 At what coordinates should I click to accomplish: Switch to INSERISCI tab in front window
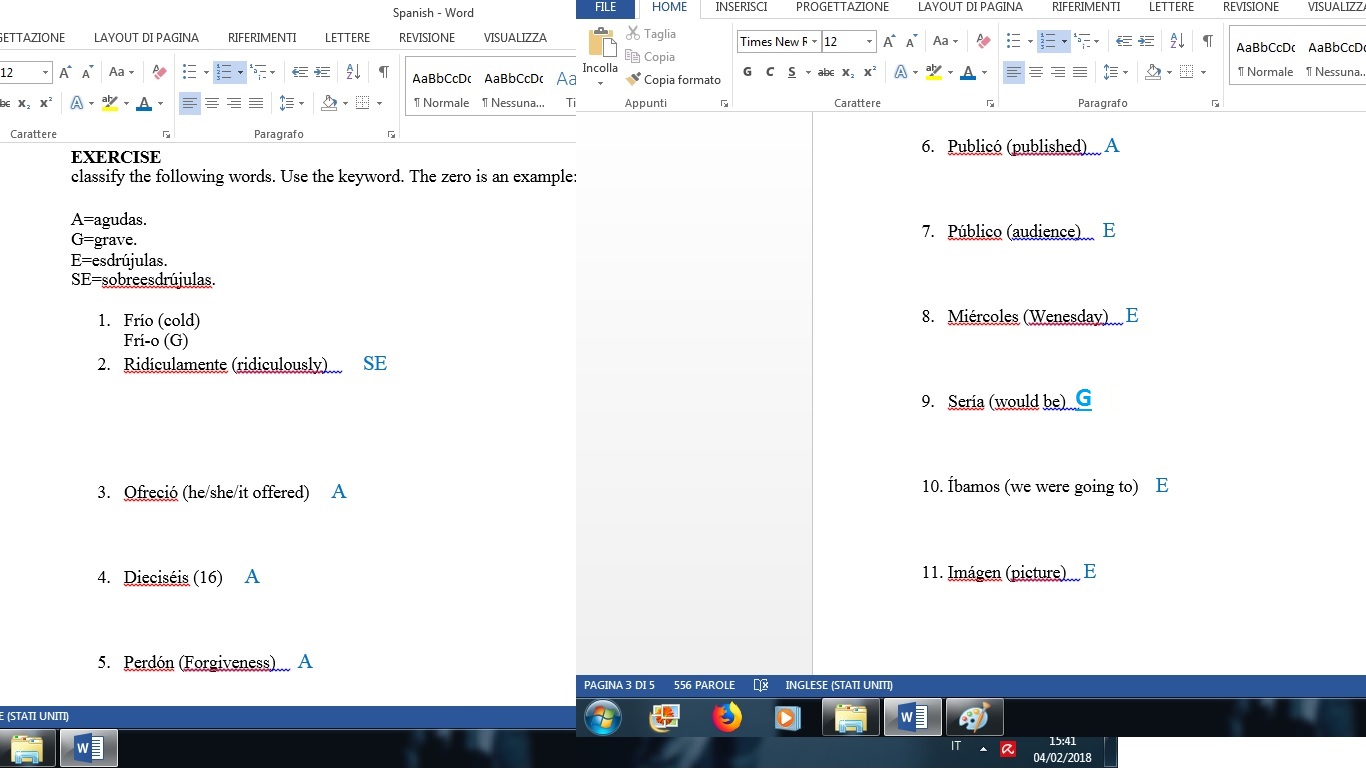pos(741,7)
